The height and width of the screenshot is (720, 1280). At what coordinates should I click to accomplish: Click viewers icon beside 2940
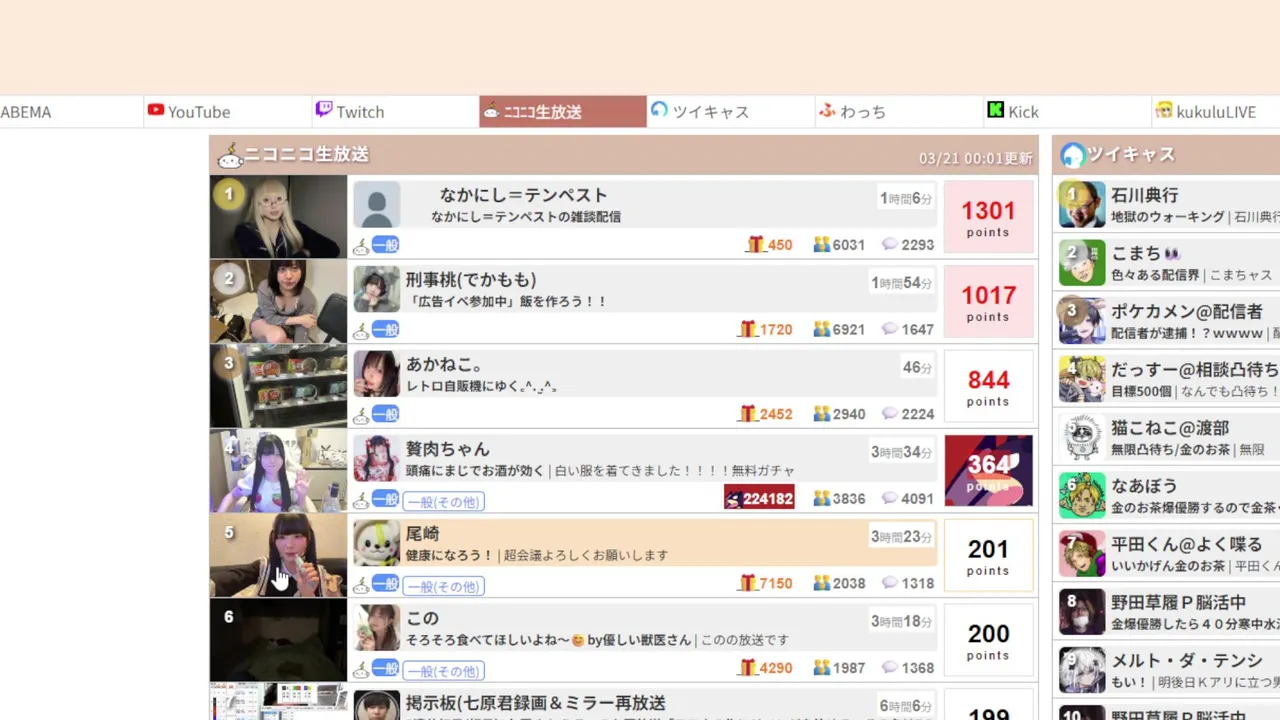(x=822, y=414)
